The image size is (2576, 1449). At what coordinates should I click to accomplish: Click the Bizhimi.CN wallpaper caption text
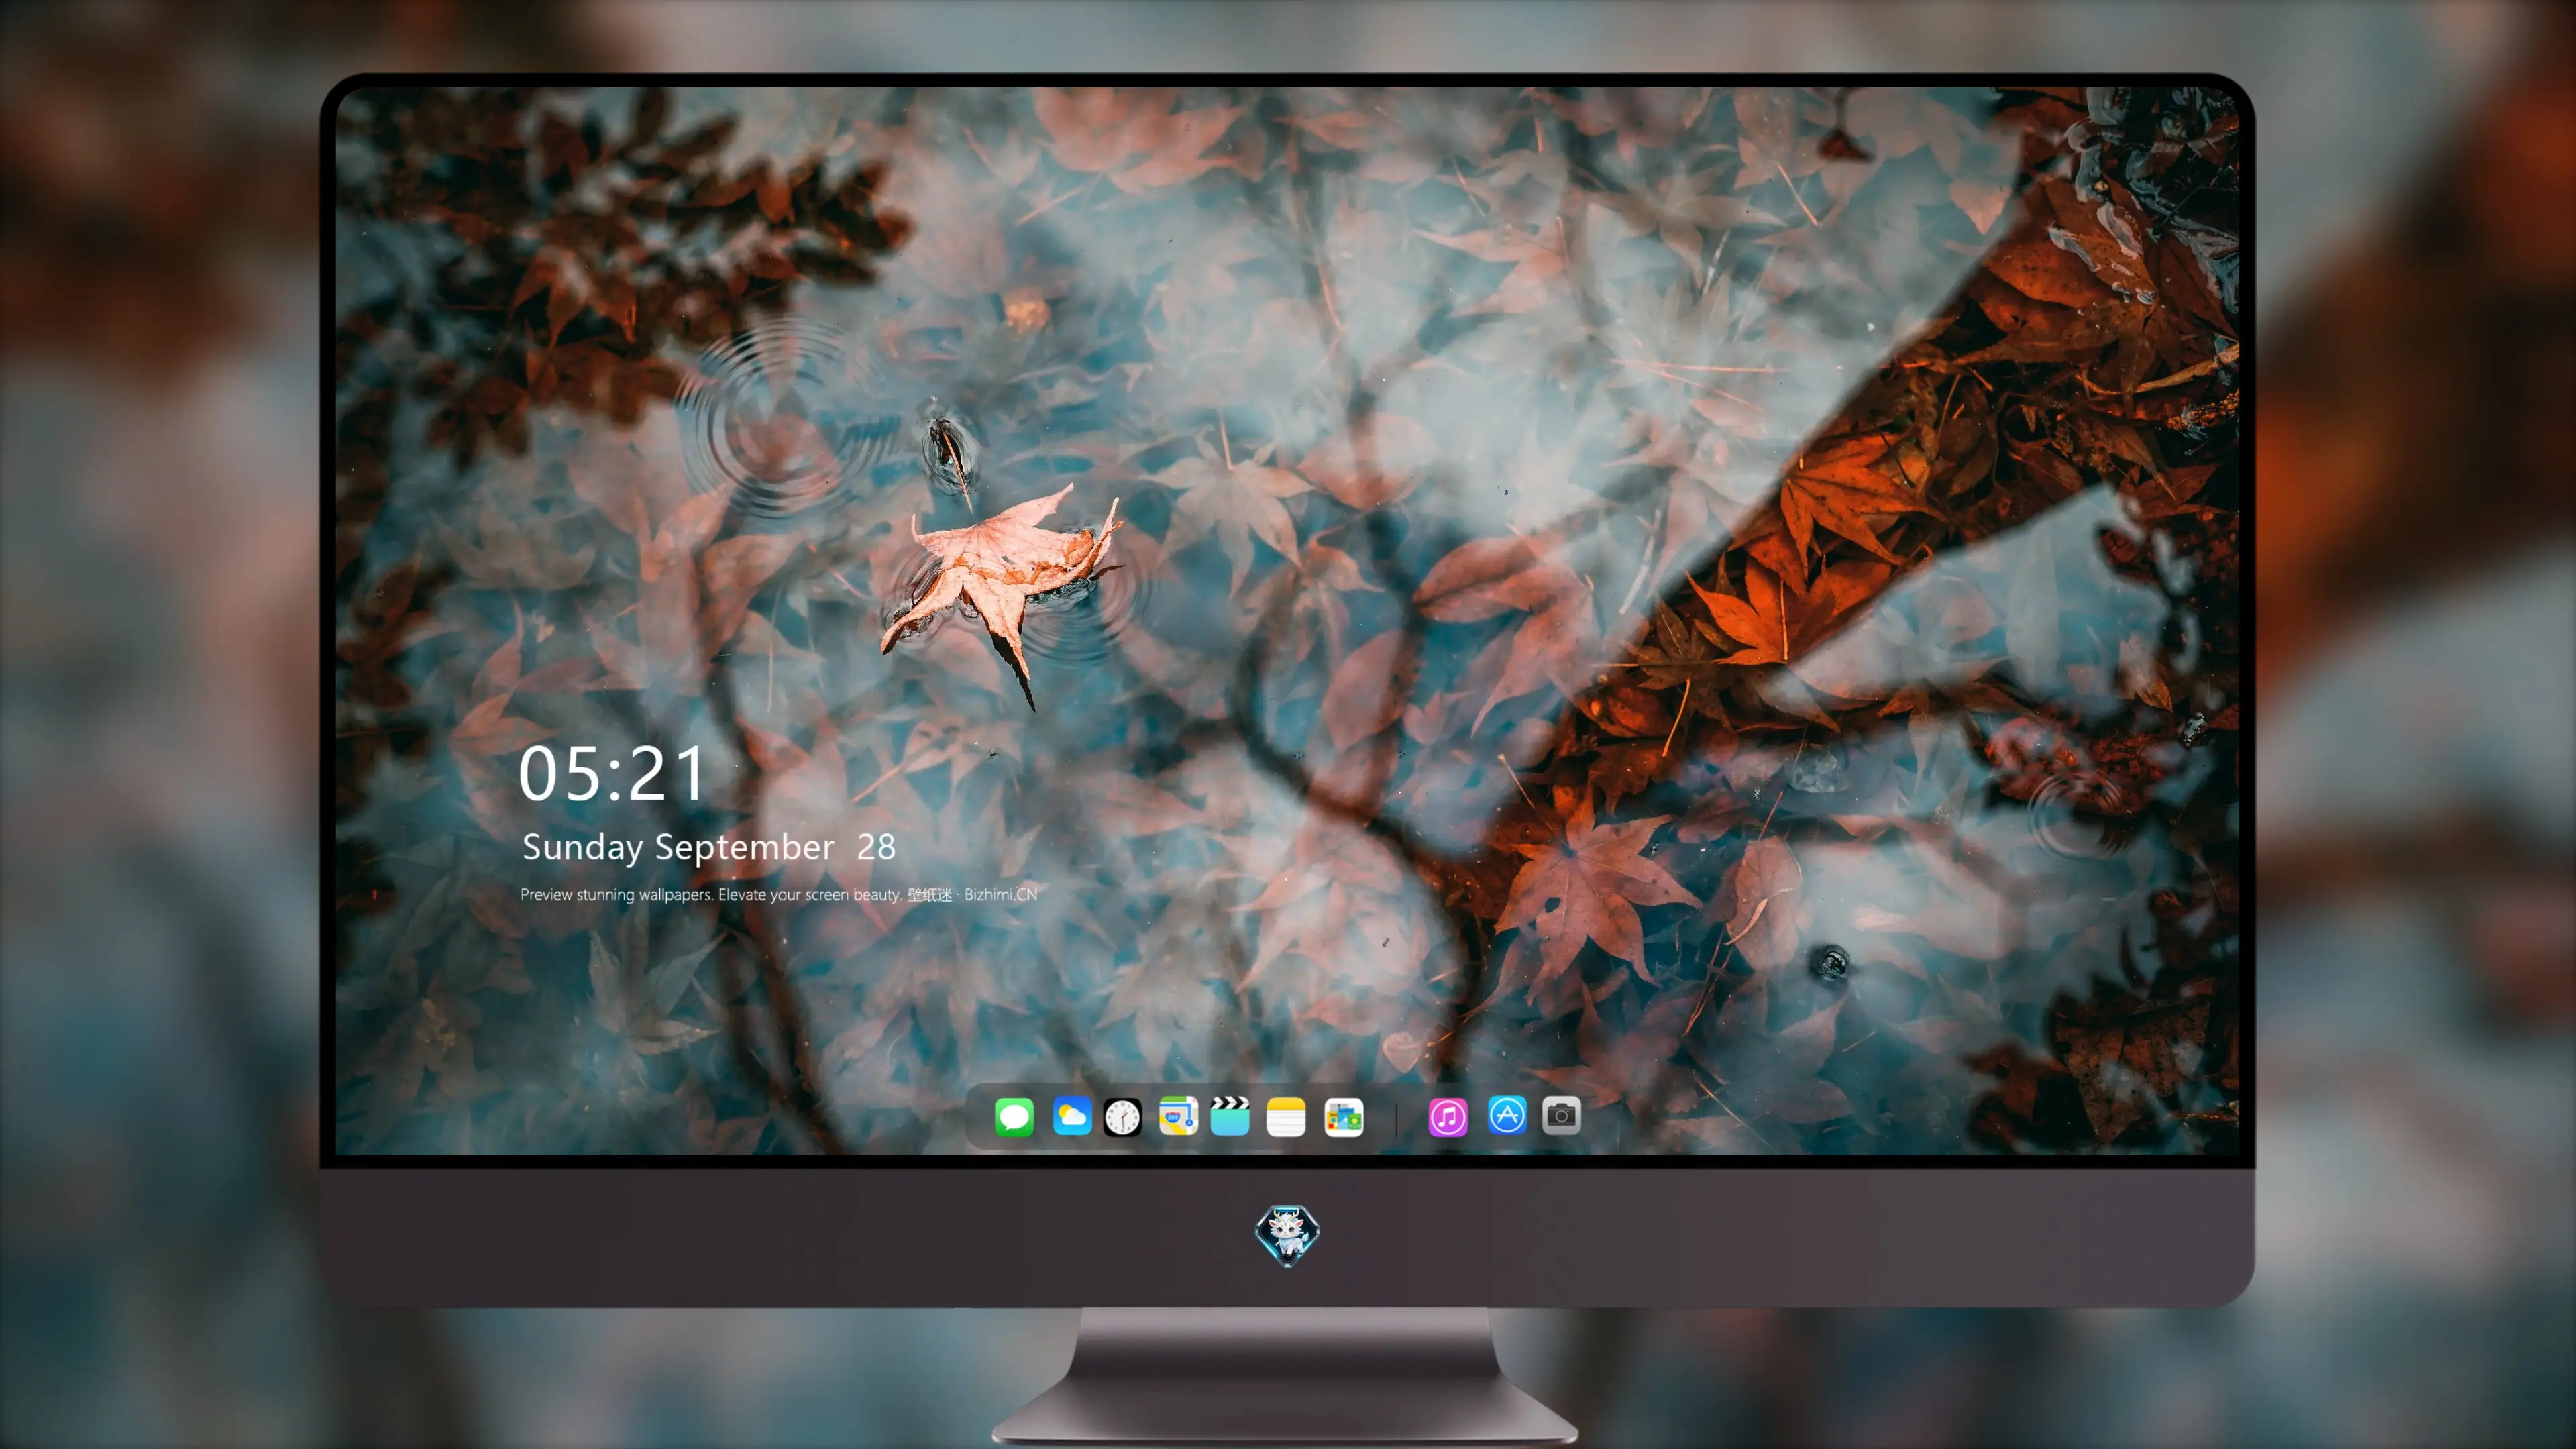[x=779, y=894]
